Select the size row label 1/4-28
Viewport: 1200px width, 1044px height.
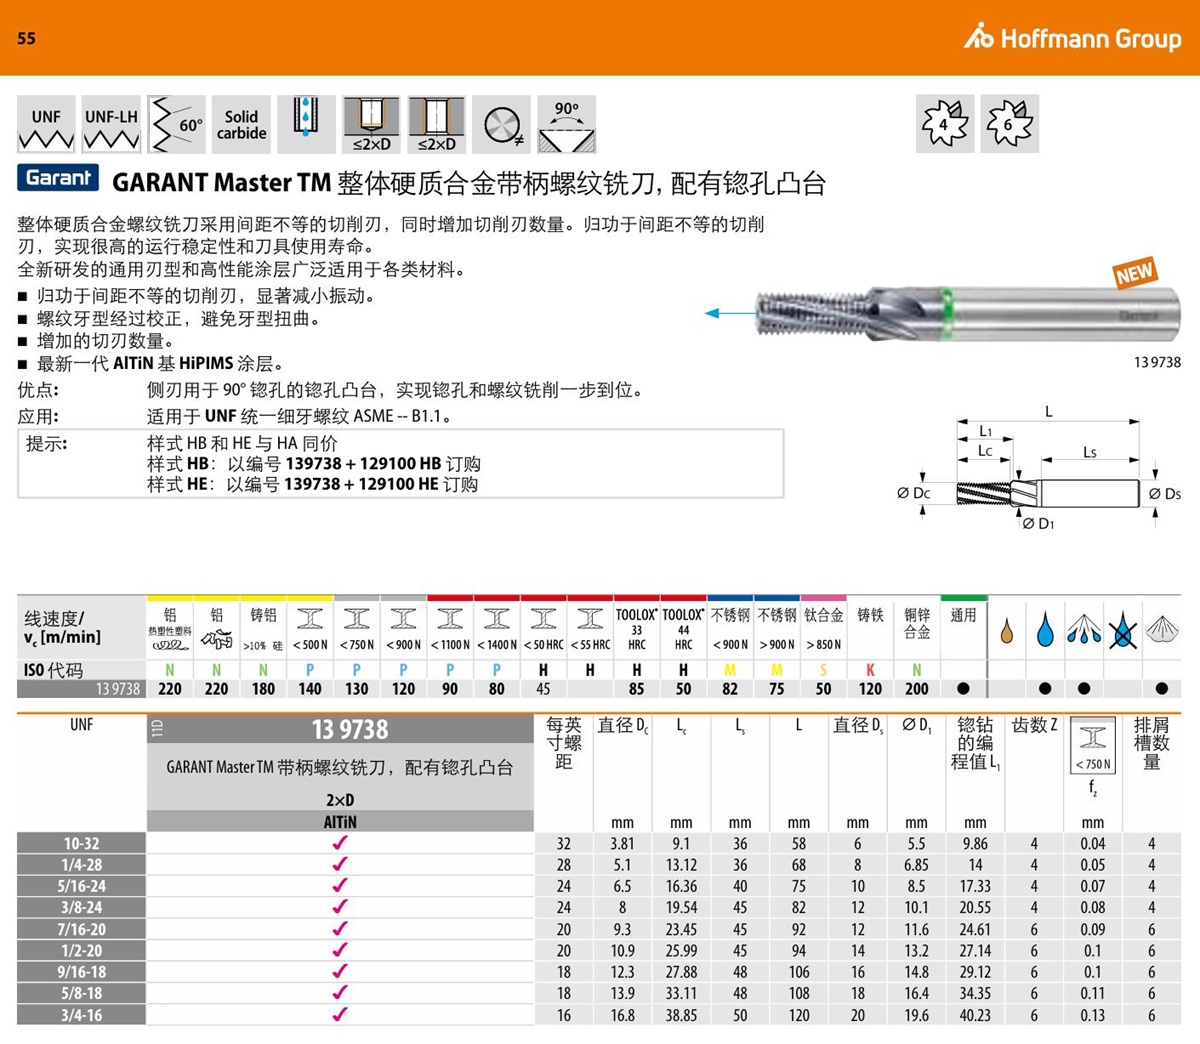pos(82,865)
